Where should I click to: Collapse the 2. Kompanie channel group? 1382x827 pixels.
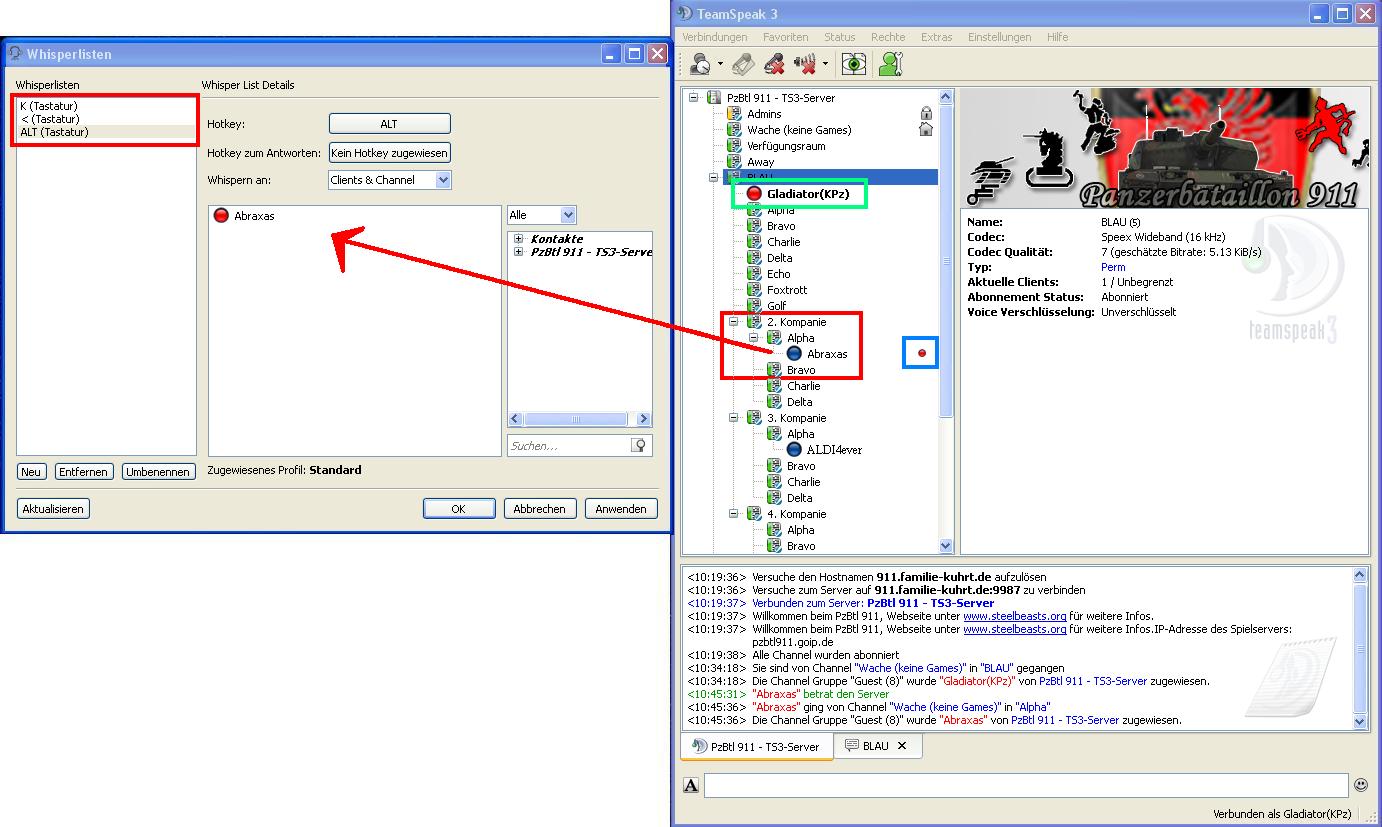click(x=735, y=322)
